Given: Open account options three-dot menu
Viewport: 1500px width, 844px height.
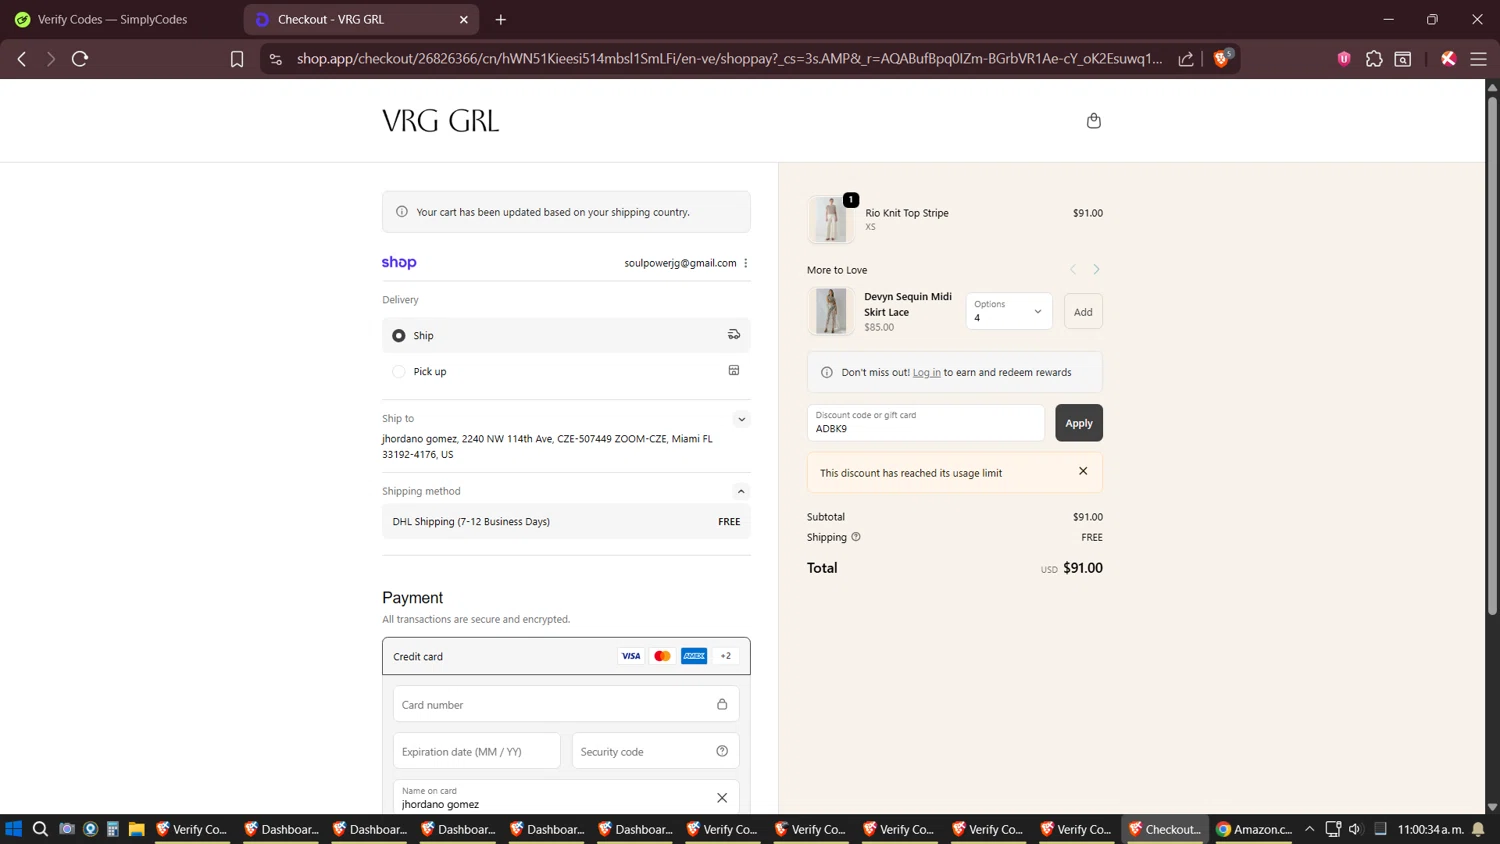Looking at the screenshot, I should coord(746,263).
